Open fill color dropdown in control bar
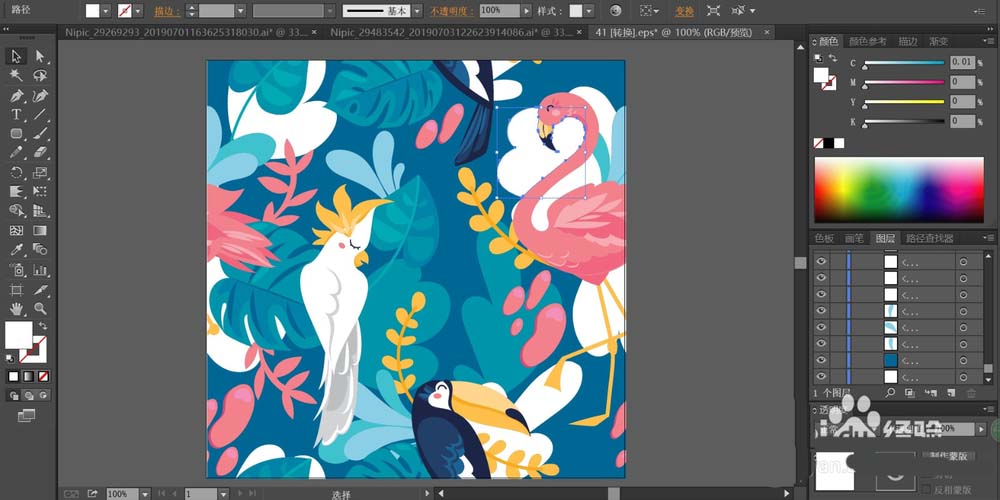This screenshot has width=1000, height=500. click(x=105, y=11)
